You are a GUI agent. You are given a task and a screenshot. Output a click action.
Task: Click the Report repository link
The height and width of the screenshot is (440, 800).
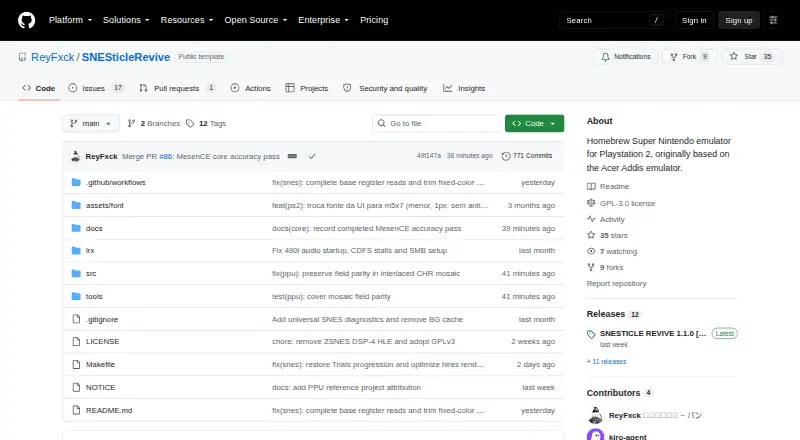616,283
